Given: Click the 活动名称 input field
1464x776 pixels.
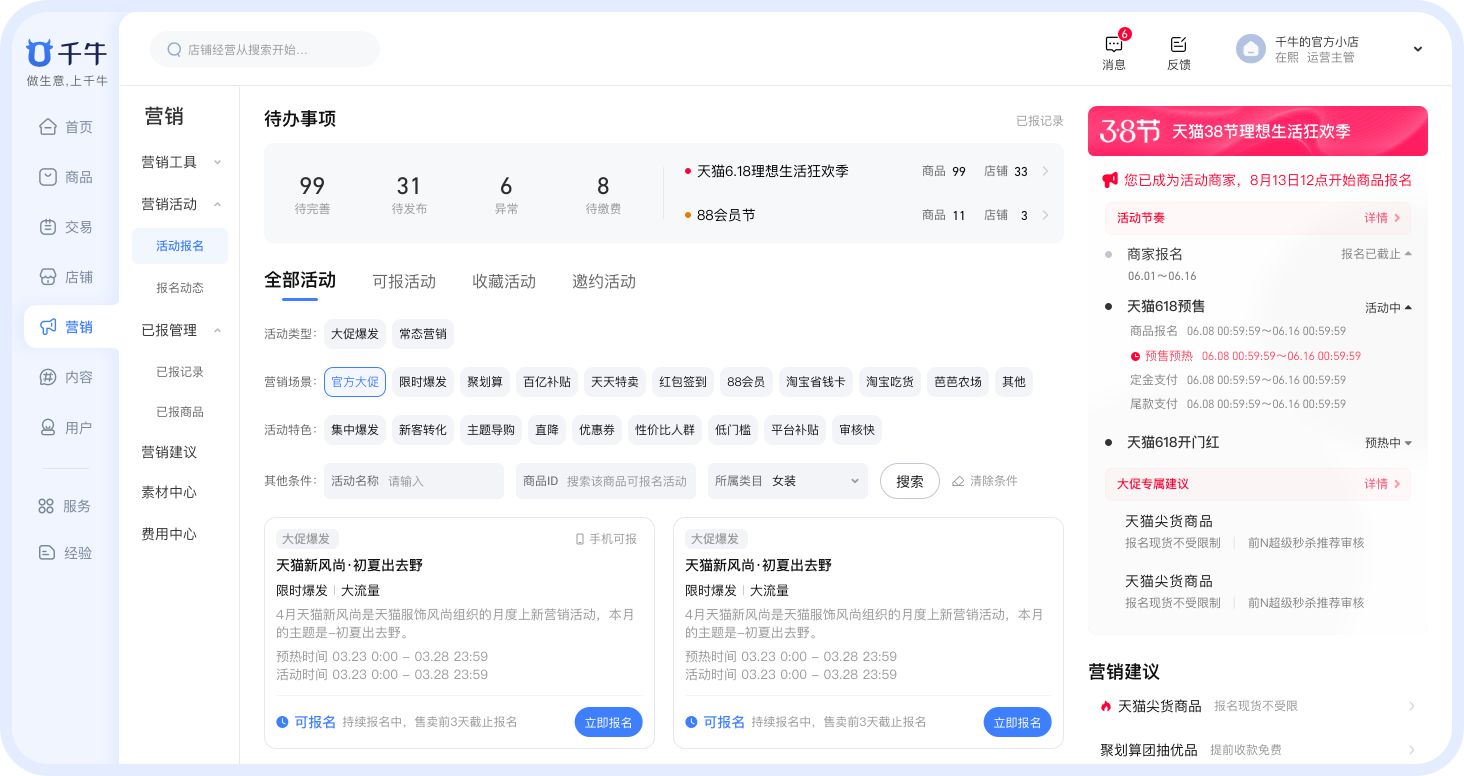Looking at the screenshot, I should pyautogui.click(x=414, y=481).
